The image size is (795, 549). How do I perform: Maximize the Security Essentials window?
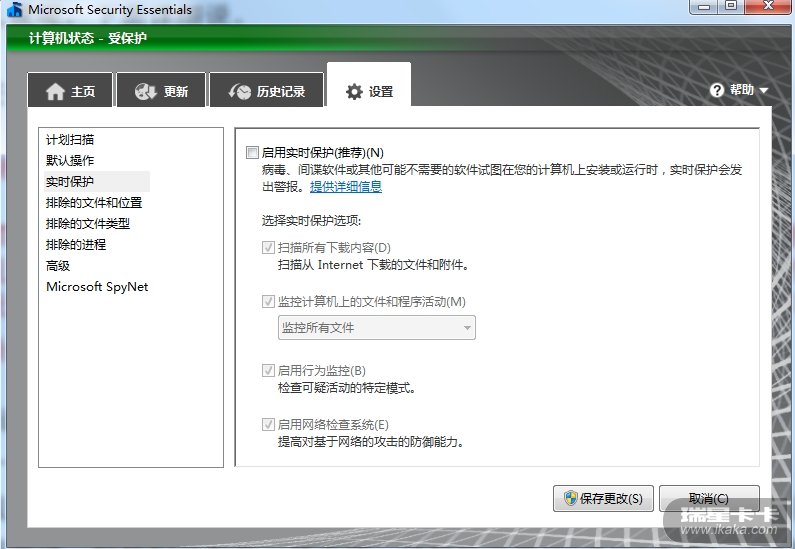coord(731,7)
